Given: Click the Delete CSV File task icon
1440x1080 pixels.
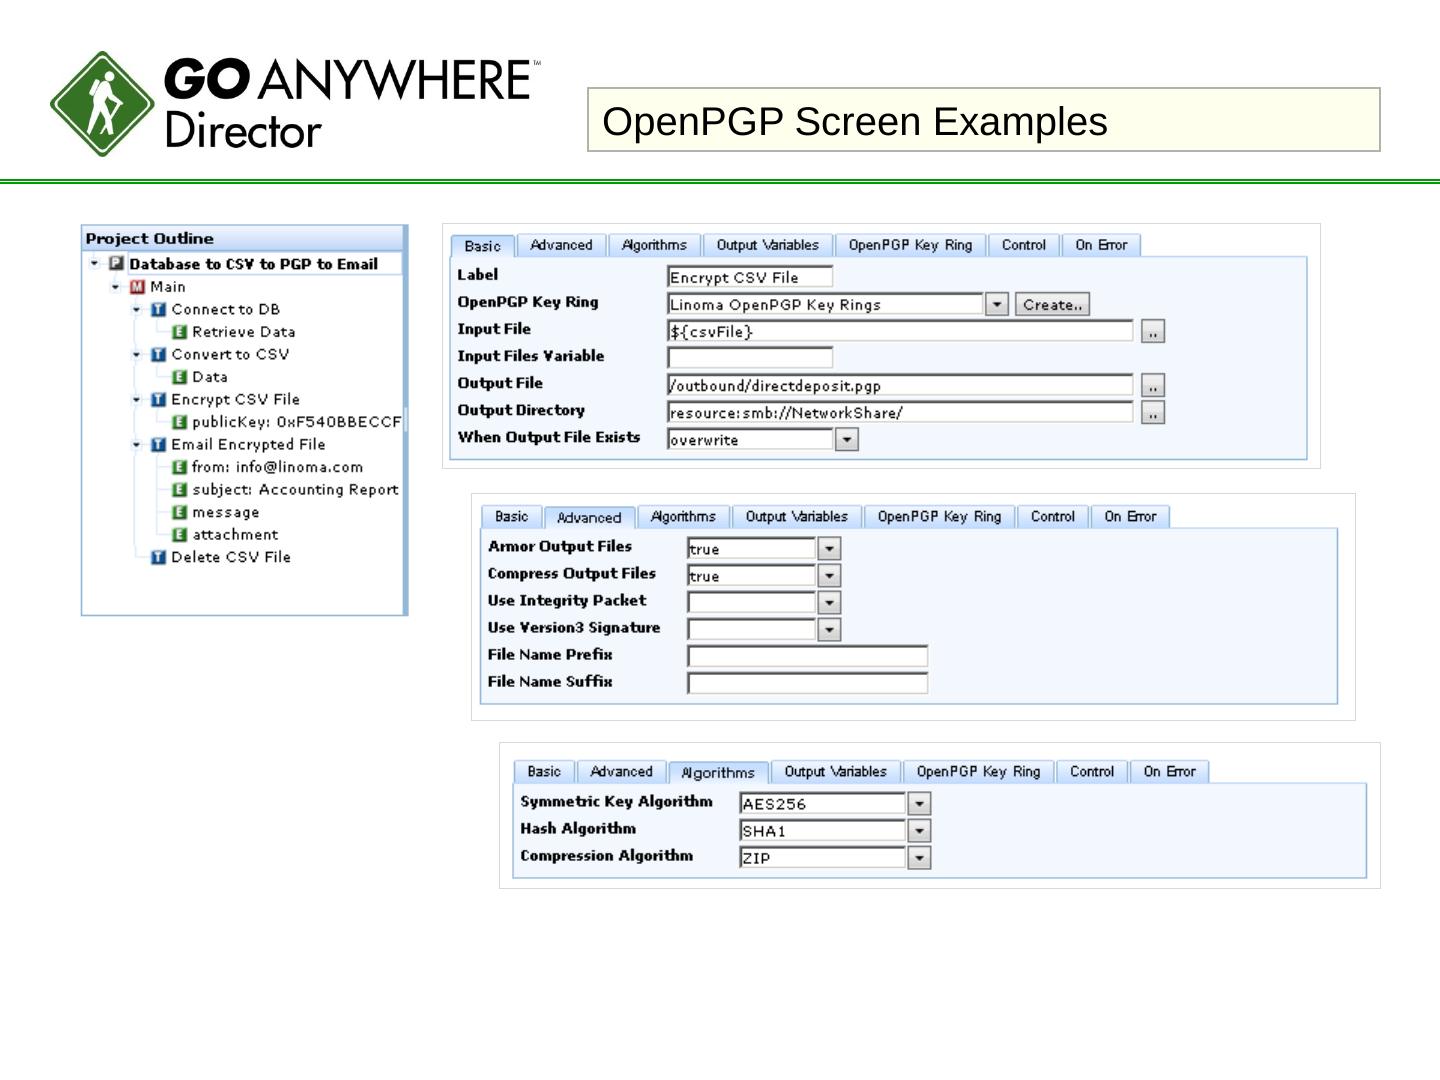Looking at the screenshot, I should [x=159, y=558].
